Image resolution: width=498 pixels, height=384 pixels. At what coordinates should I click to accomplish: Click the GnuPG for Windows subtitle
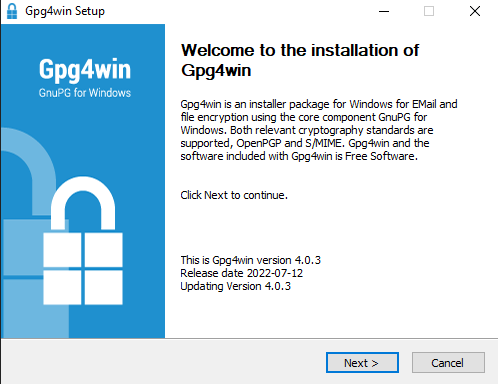(85, 93)
